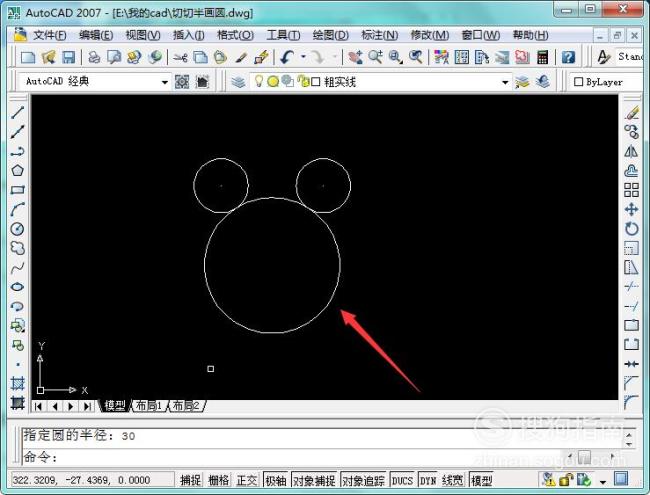Open the 标注(N) menu
The width and height of the screenshot is (650, 495).
(379, 35)
